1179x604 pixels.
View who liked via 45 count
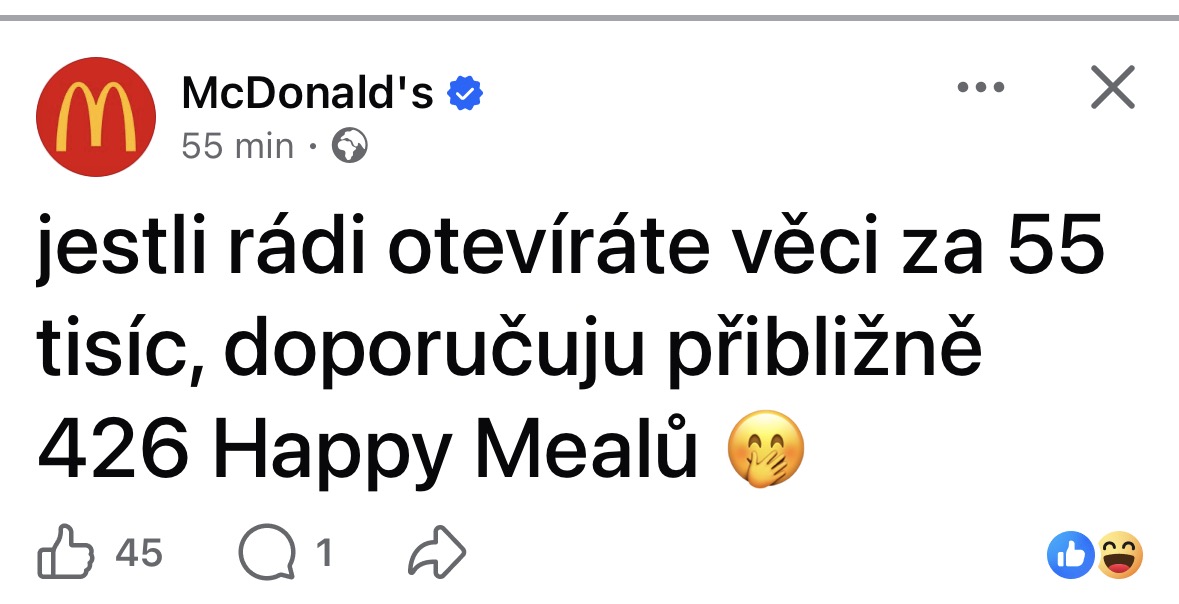[x=139, y=554]
